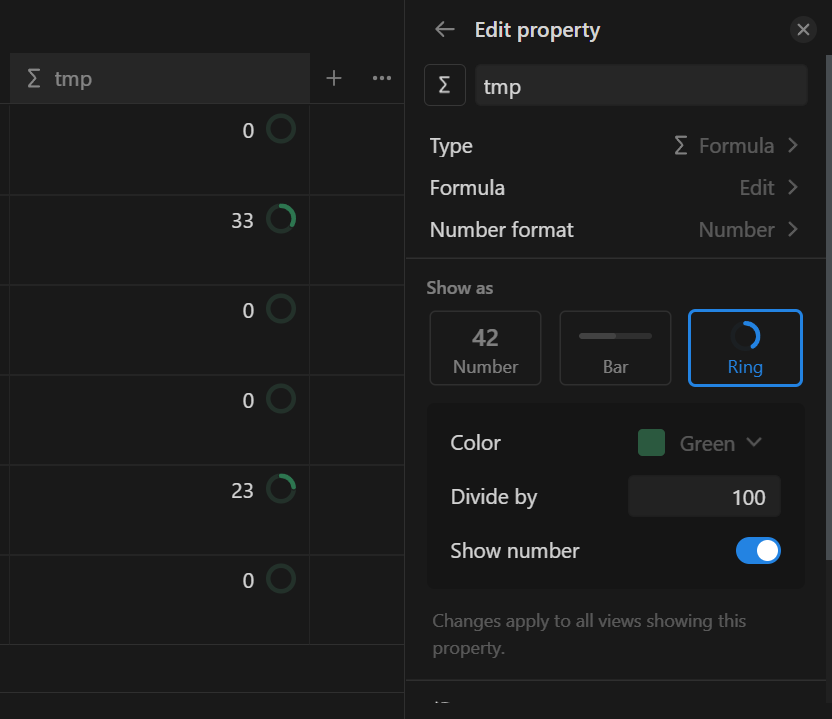Image resolution: width=832 pixels, height=719 pixels.
Task: Click the tmp property name field
Action: (641, 85)
